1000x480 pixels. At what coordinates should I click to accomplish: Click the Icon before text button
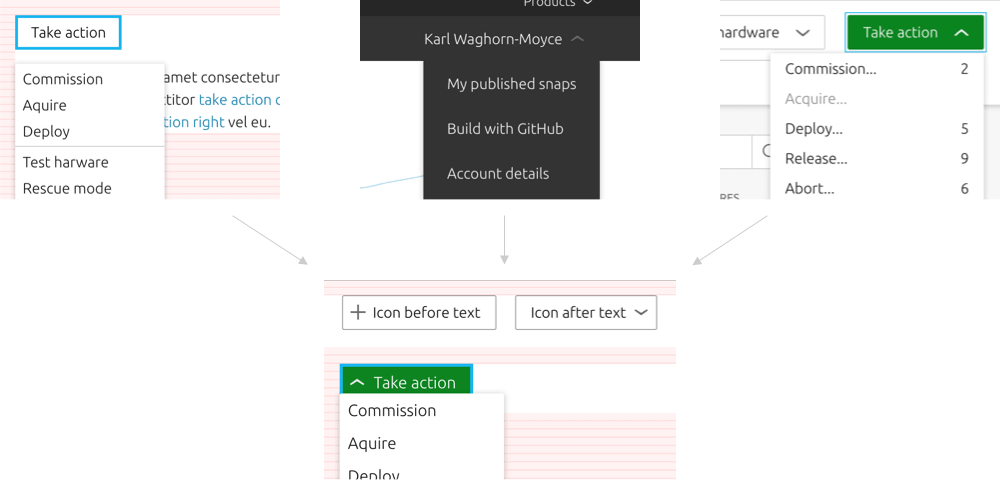pos(419,312)
